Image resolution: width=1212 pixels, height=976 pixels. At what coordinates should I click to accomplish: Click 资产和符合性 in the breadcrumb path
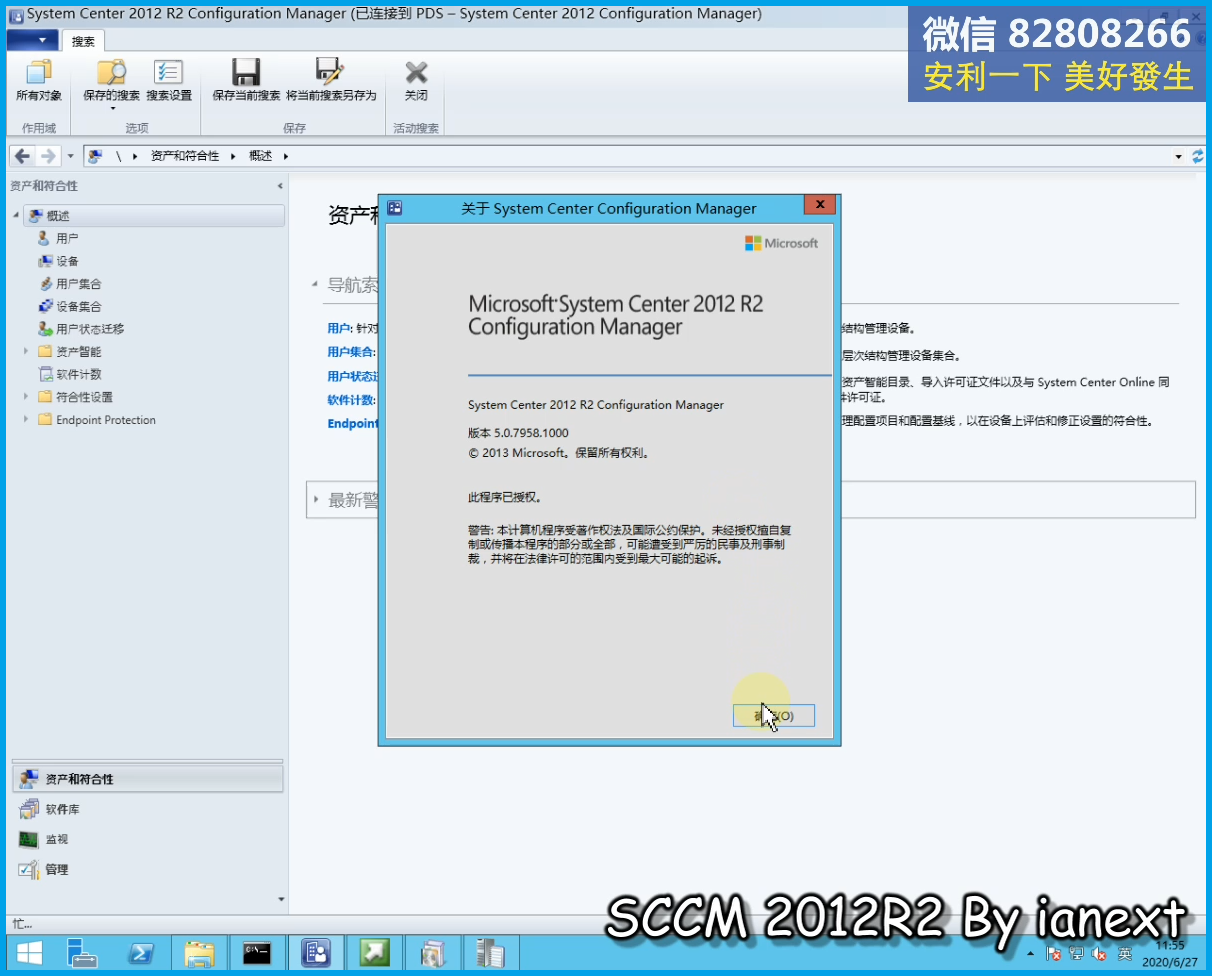tap(185, 156)
